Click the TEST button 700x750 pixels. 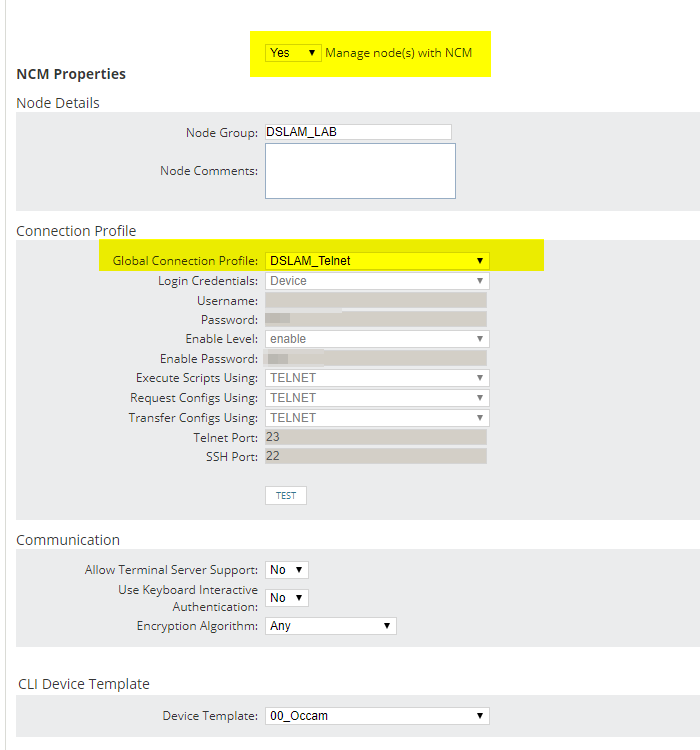286,496
